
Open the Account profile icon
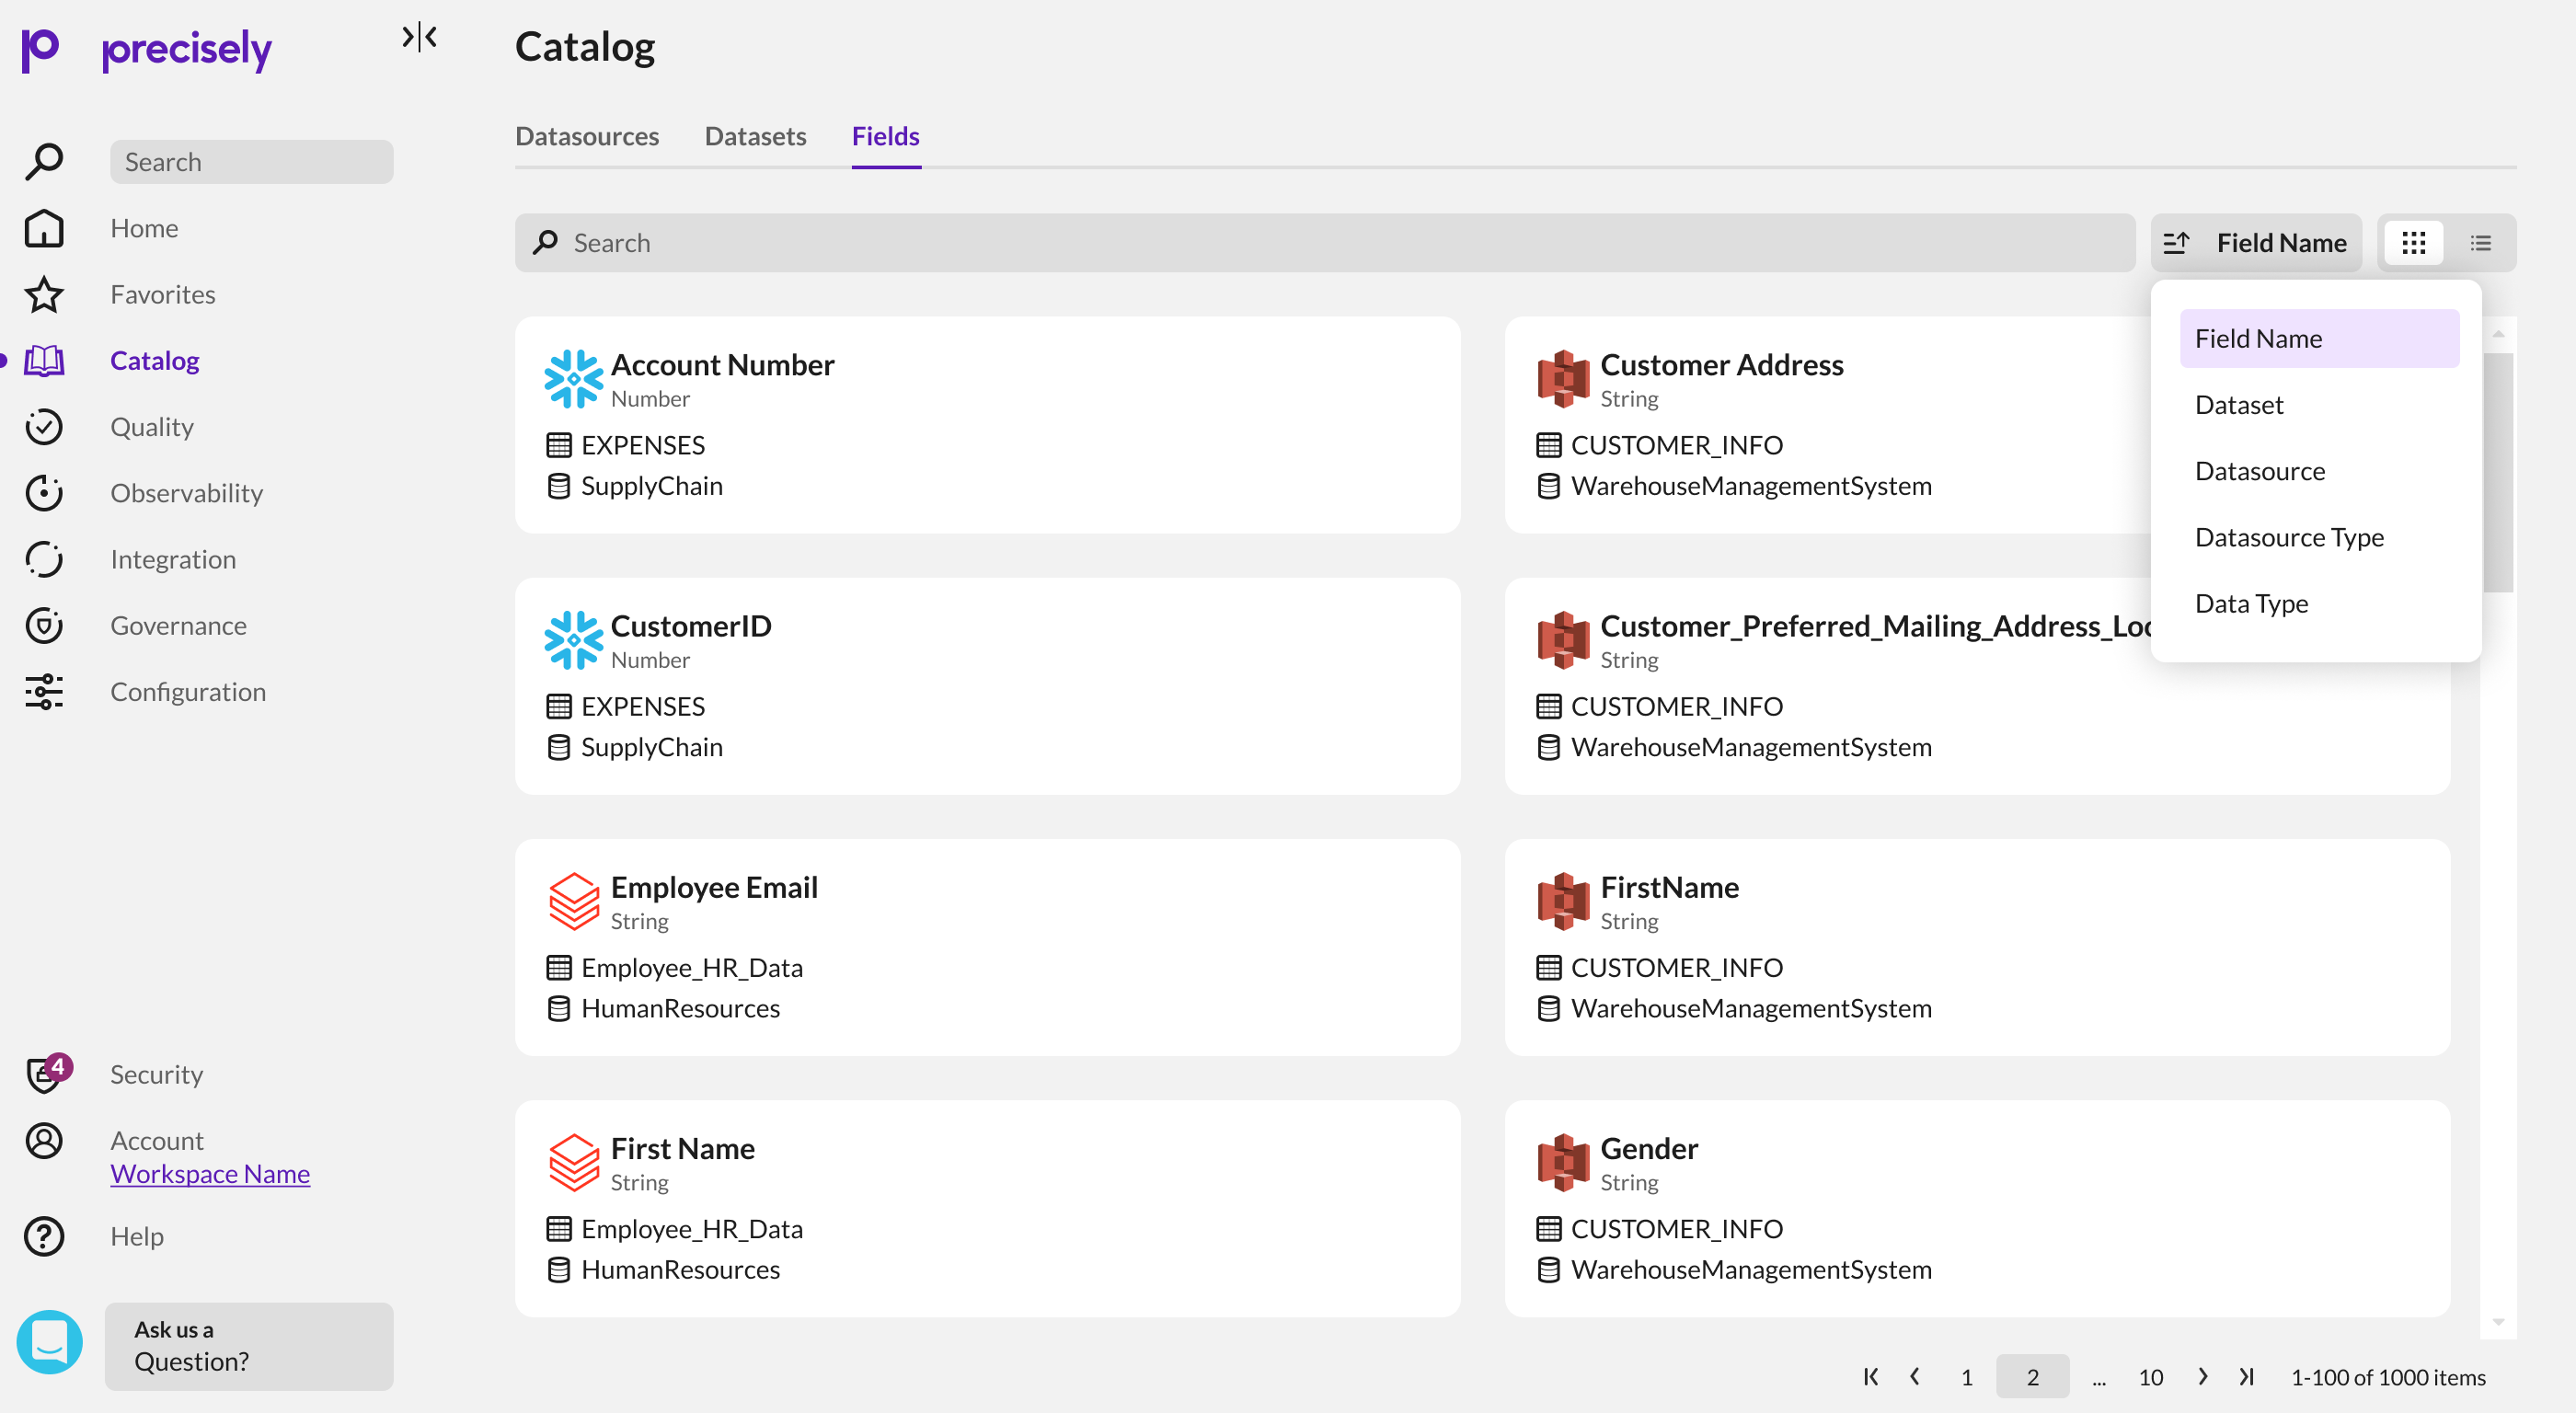pos(44,1141)
